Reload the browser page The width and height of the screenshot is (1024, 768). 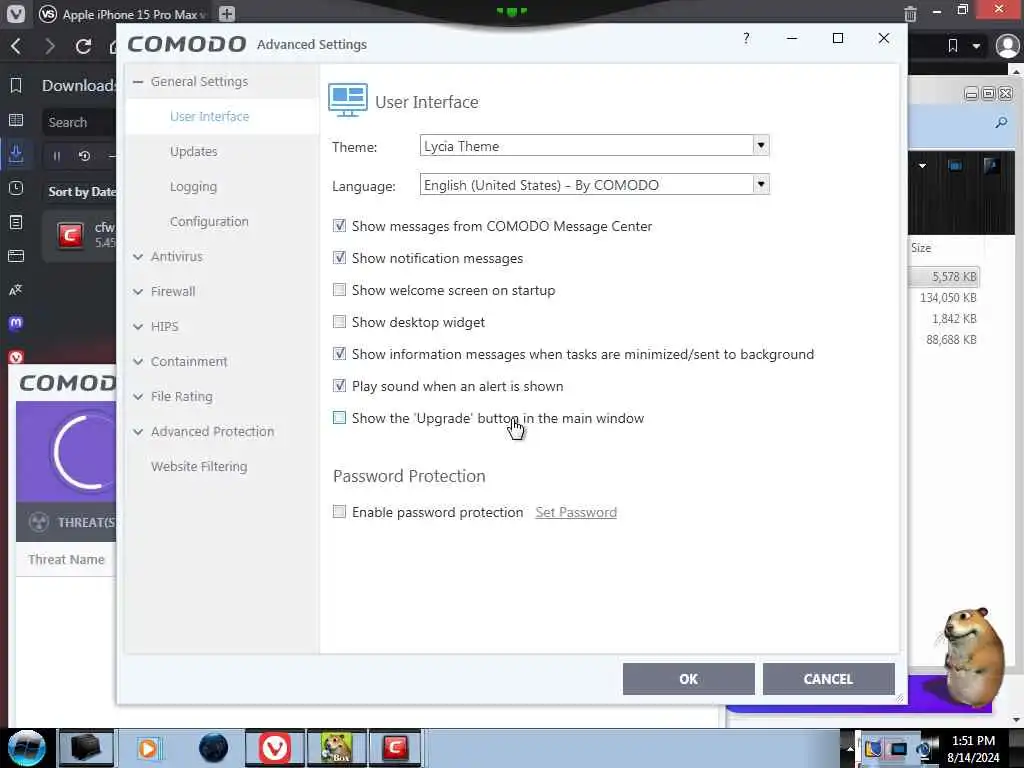pyautogui.click(x=83, y=46)
